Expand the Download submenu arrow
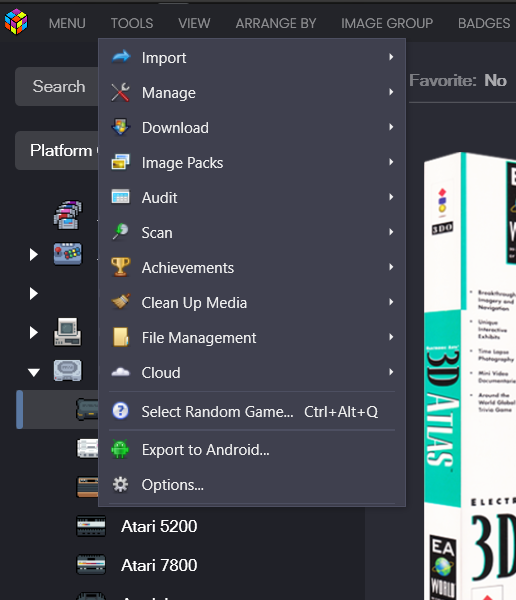The width and height of the screenshot is (516, 600). coord(391,127)
